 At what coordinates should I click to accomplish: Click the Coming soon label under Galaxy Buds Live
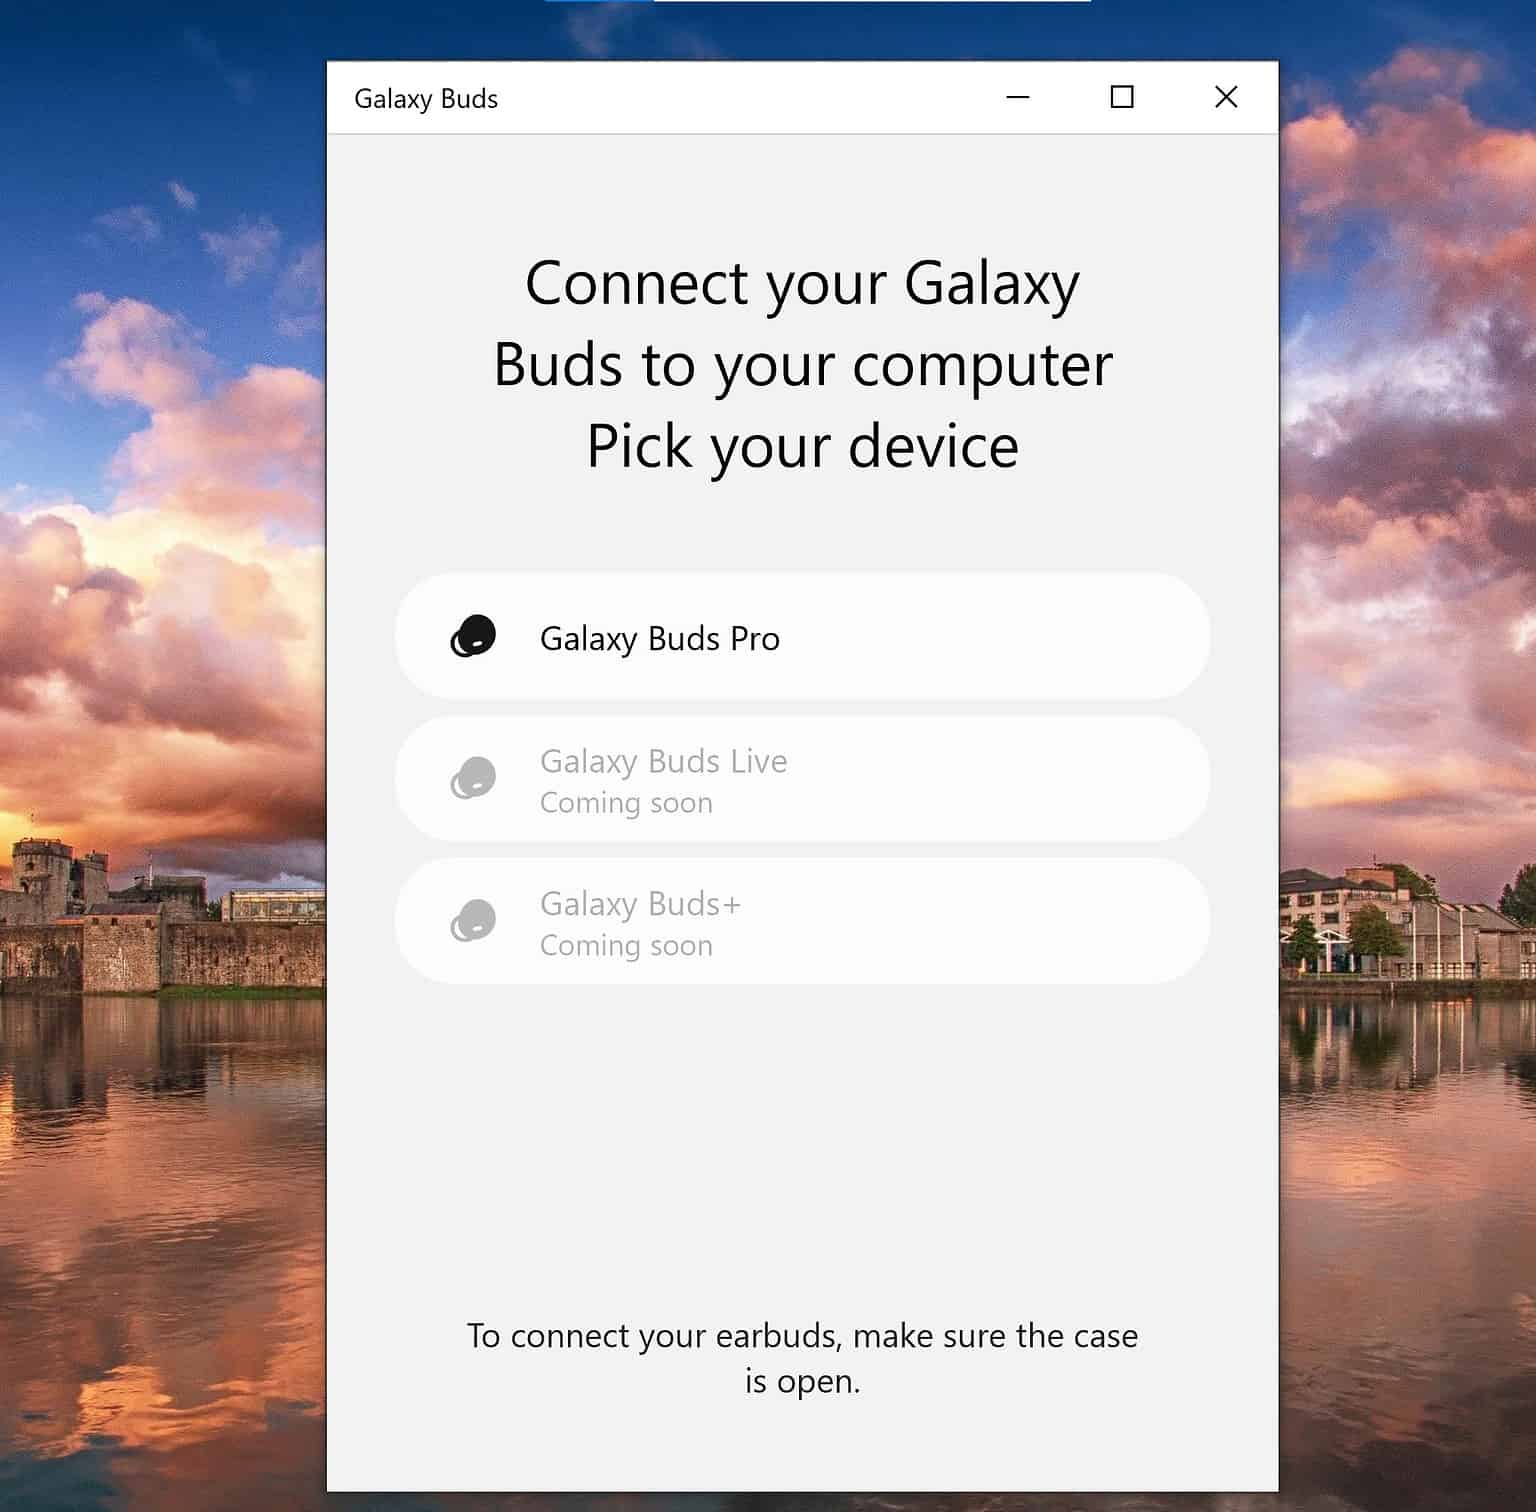[626, 802]
